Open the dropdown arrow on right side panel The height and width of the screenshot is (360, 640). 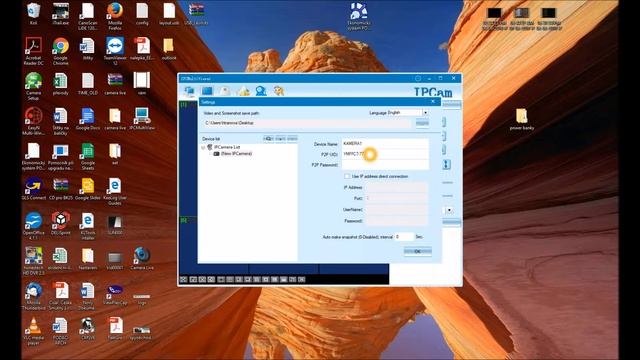[x=449, y=210]
